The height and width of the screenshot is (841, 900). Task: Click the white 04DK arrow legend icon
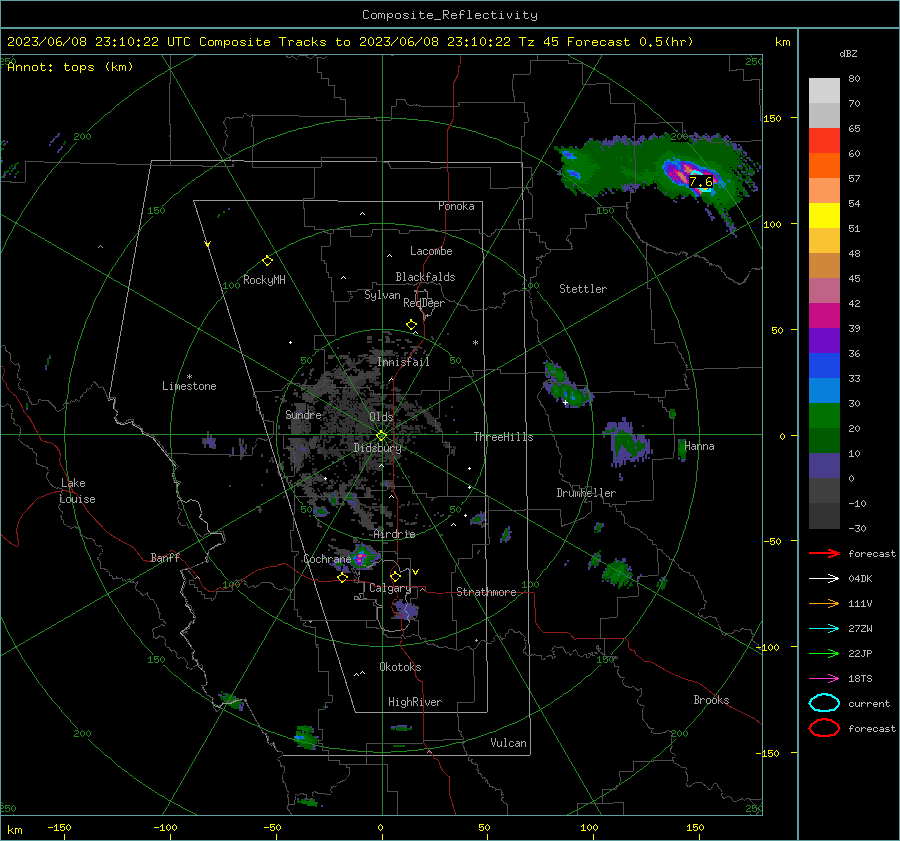824,579
